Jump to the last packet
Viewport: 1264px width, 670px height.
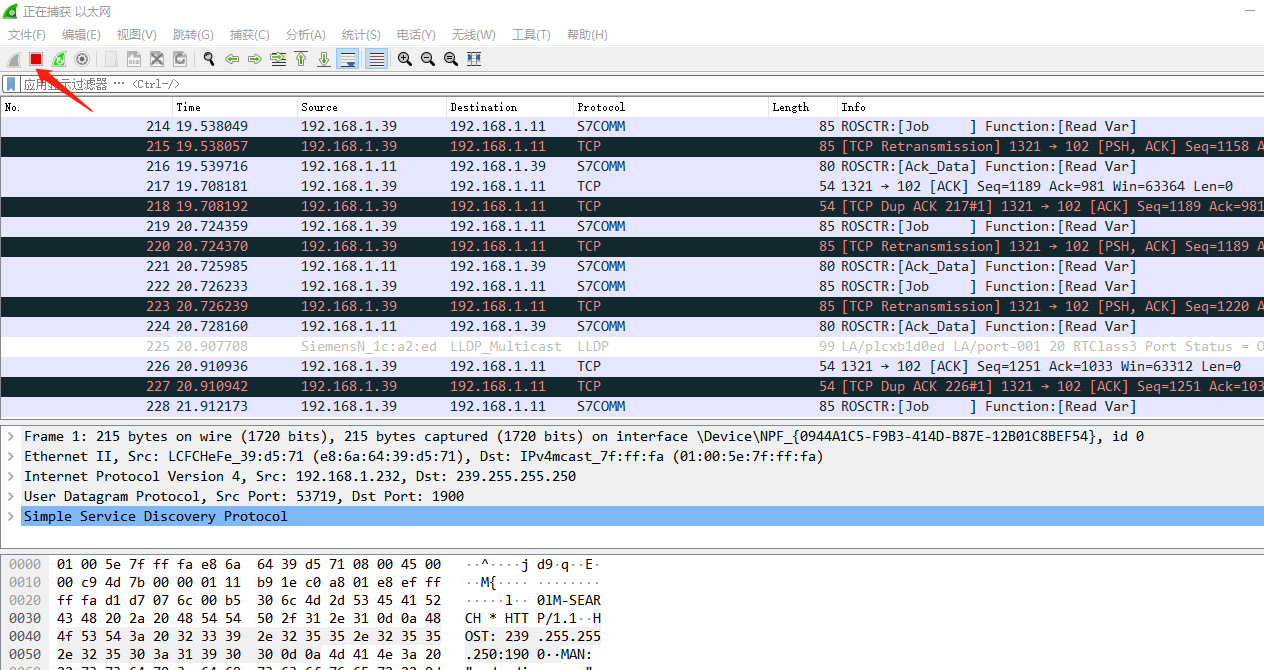324,59
